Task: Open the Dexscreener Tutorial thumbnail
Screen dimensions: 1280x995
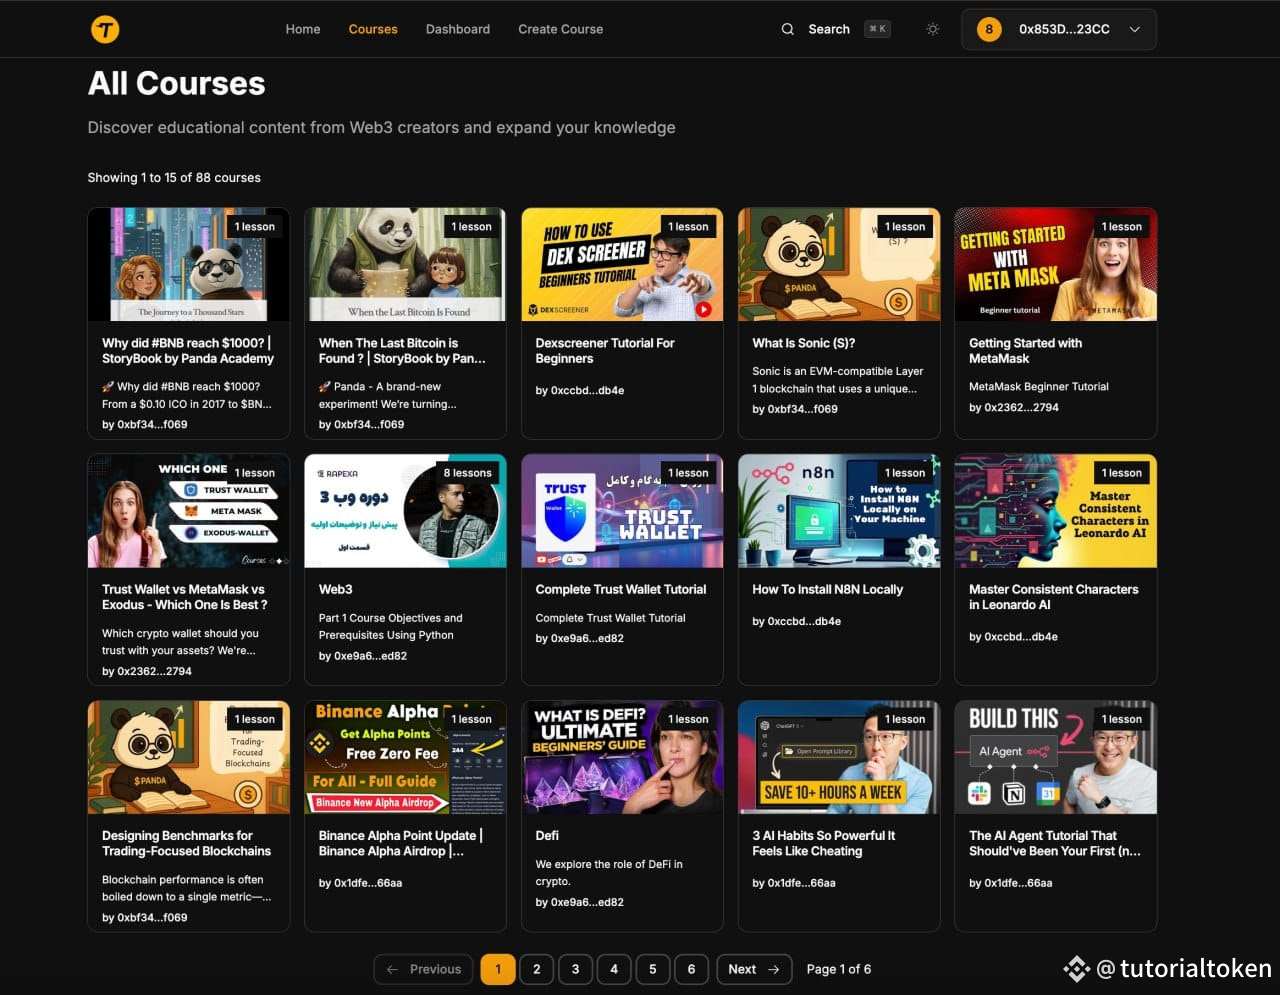Action: [622, 264]
